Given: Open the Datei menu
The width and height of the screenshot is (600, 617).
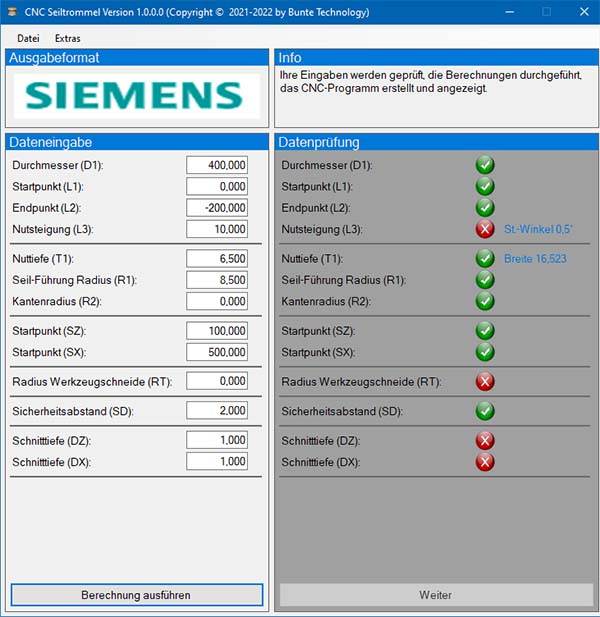Looking at the screenshot, I should [x=28, y=38].
